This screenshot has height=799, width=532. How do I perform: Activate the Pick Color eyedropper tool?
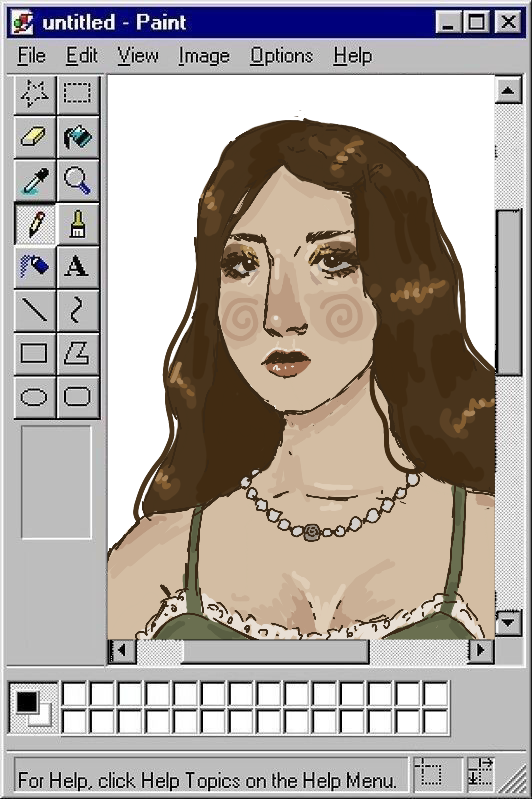35,181
